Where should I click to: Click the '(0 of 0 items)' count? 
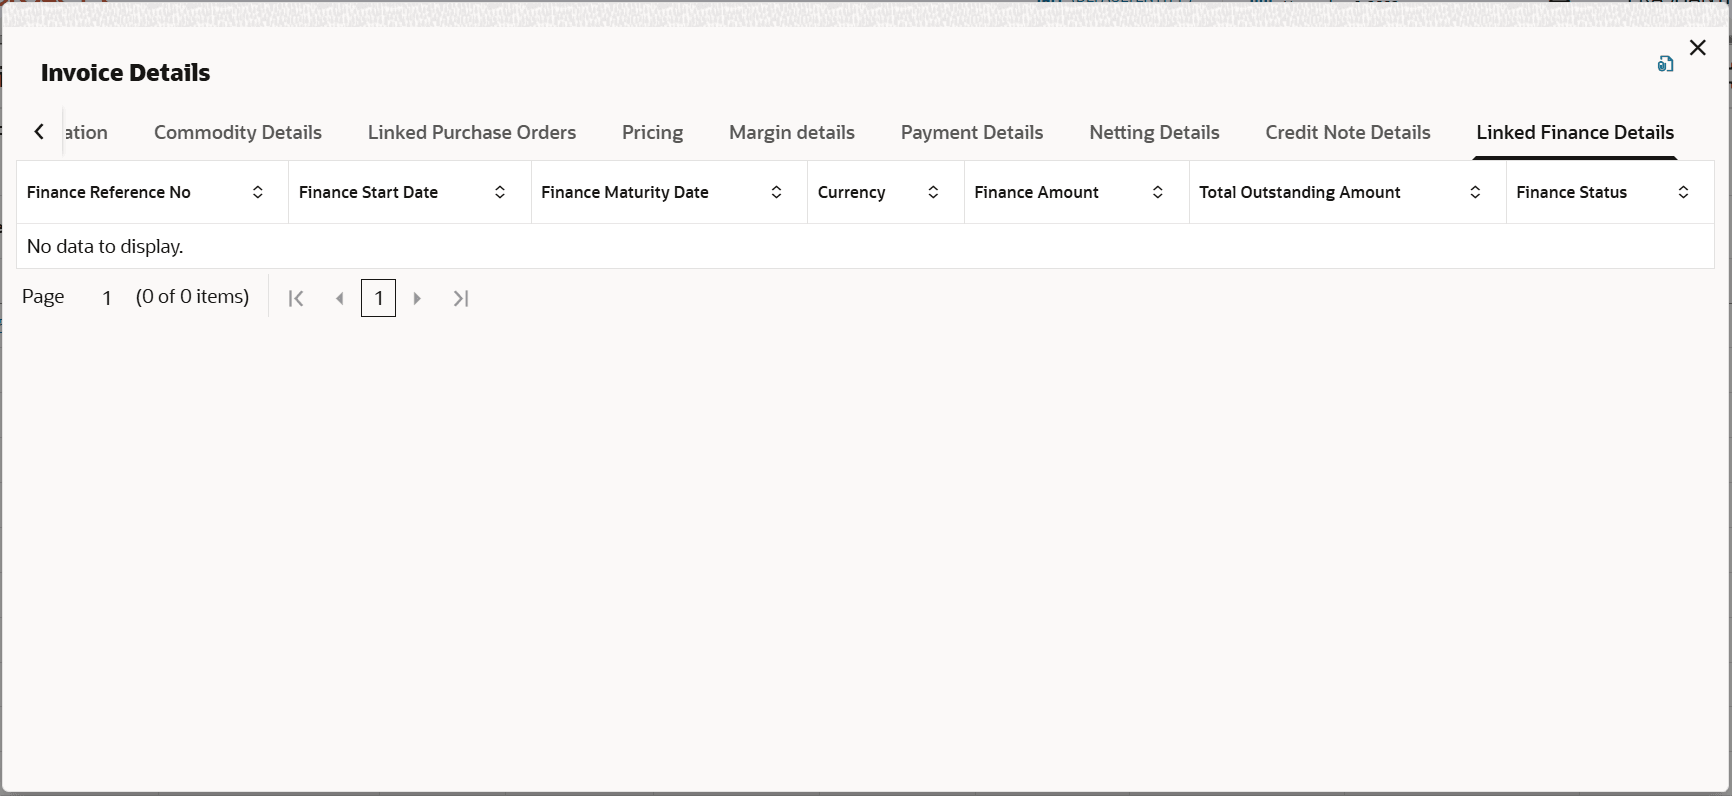tap(193, 297)
